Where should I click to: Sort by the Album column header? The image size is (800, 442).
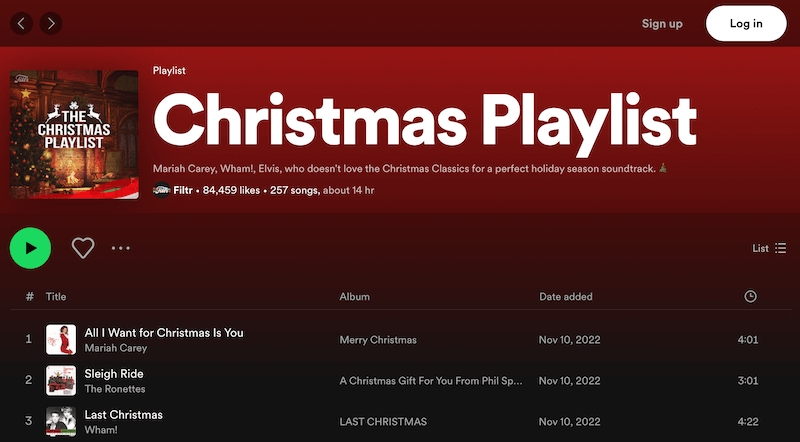[x=355, y=297]
